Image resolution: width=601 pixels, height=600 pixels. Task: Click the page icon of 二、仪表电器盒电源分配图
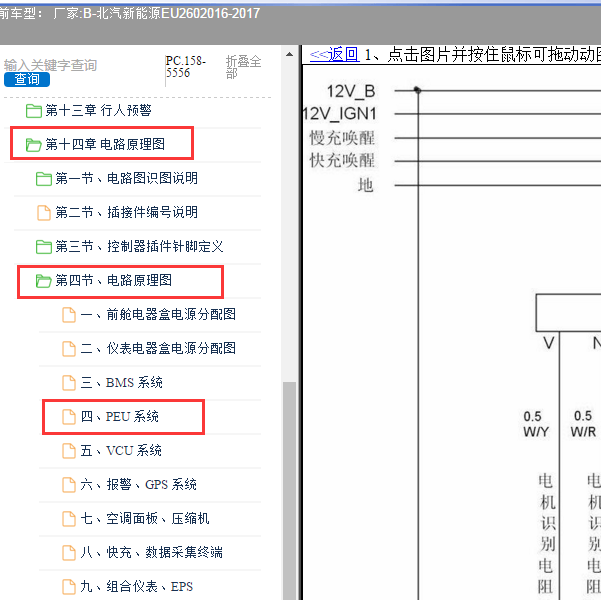coord(69,349)
